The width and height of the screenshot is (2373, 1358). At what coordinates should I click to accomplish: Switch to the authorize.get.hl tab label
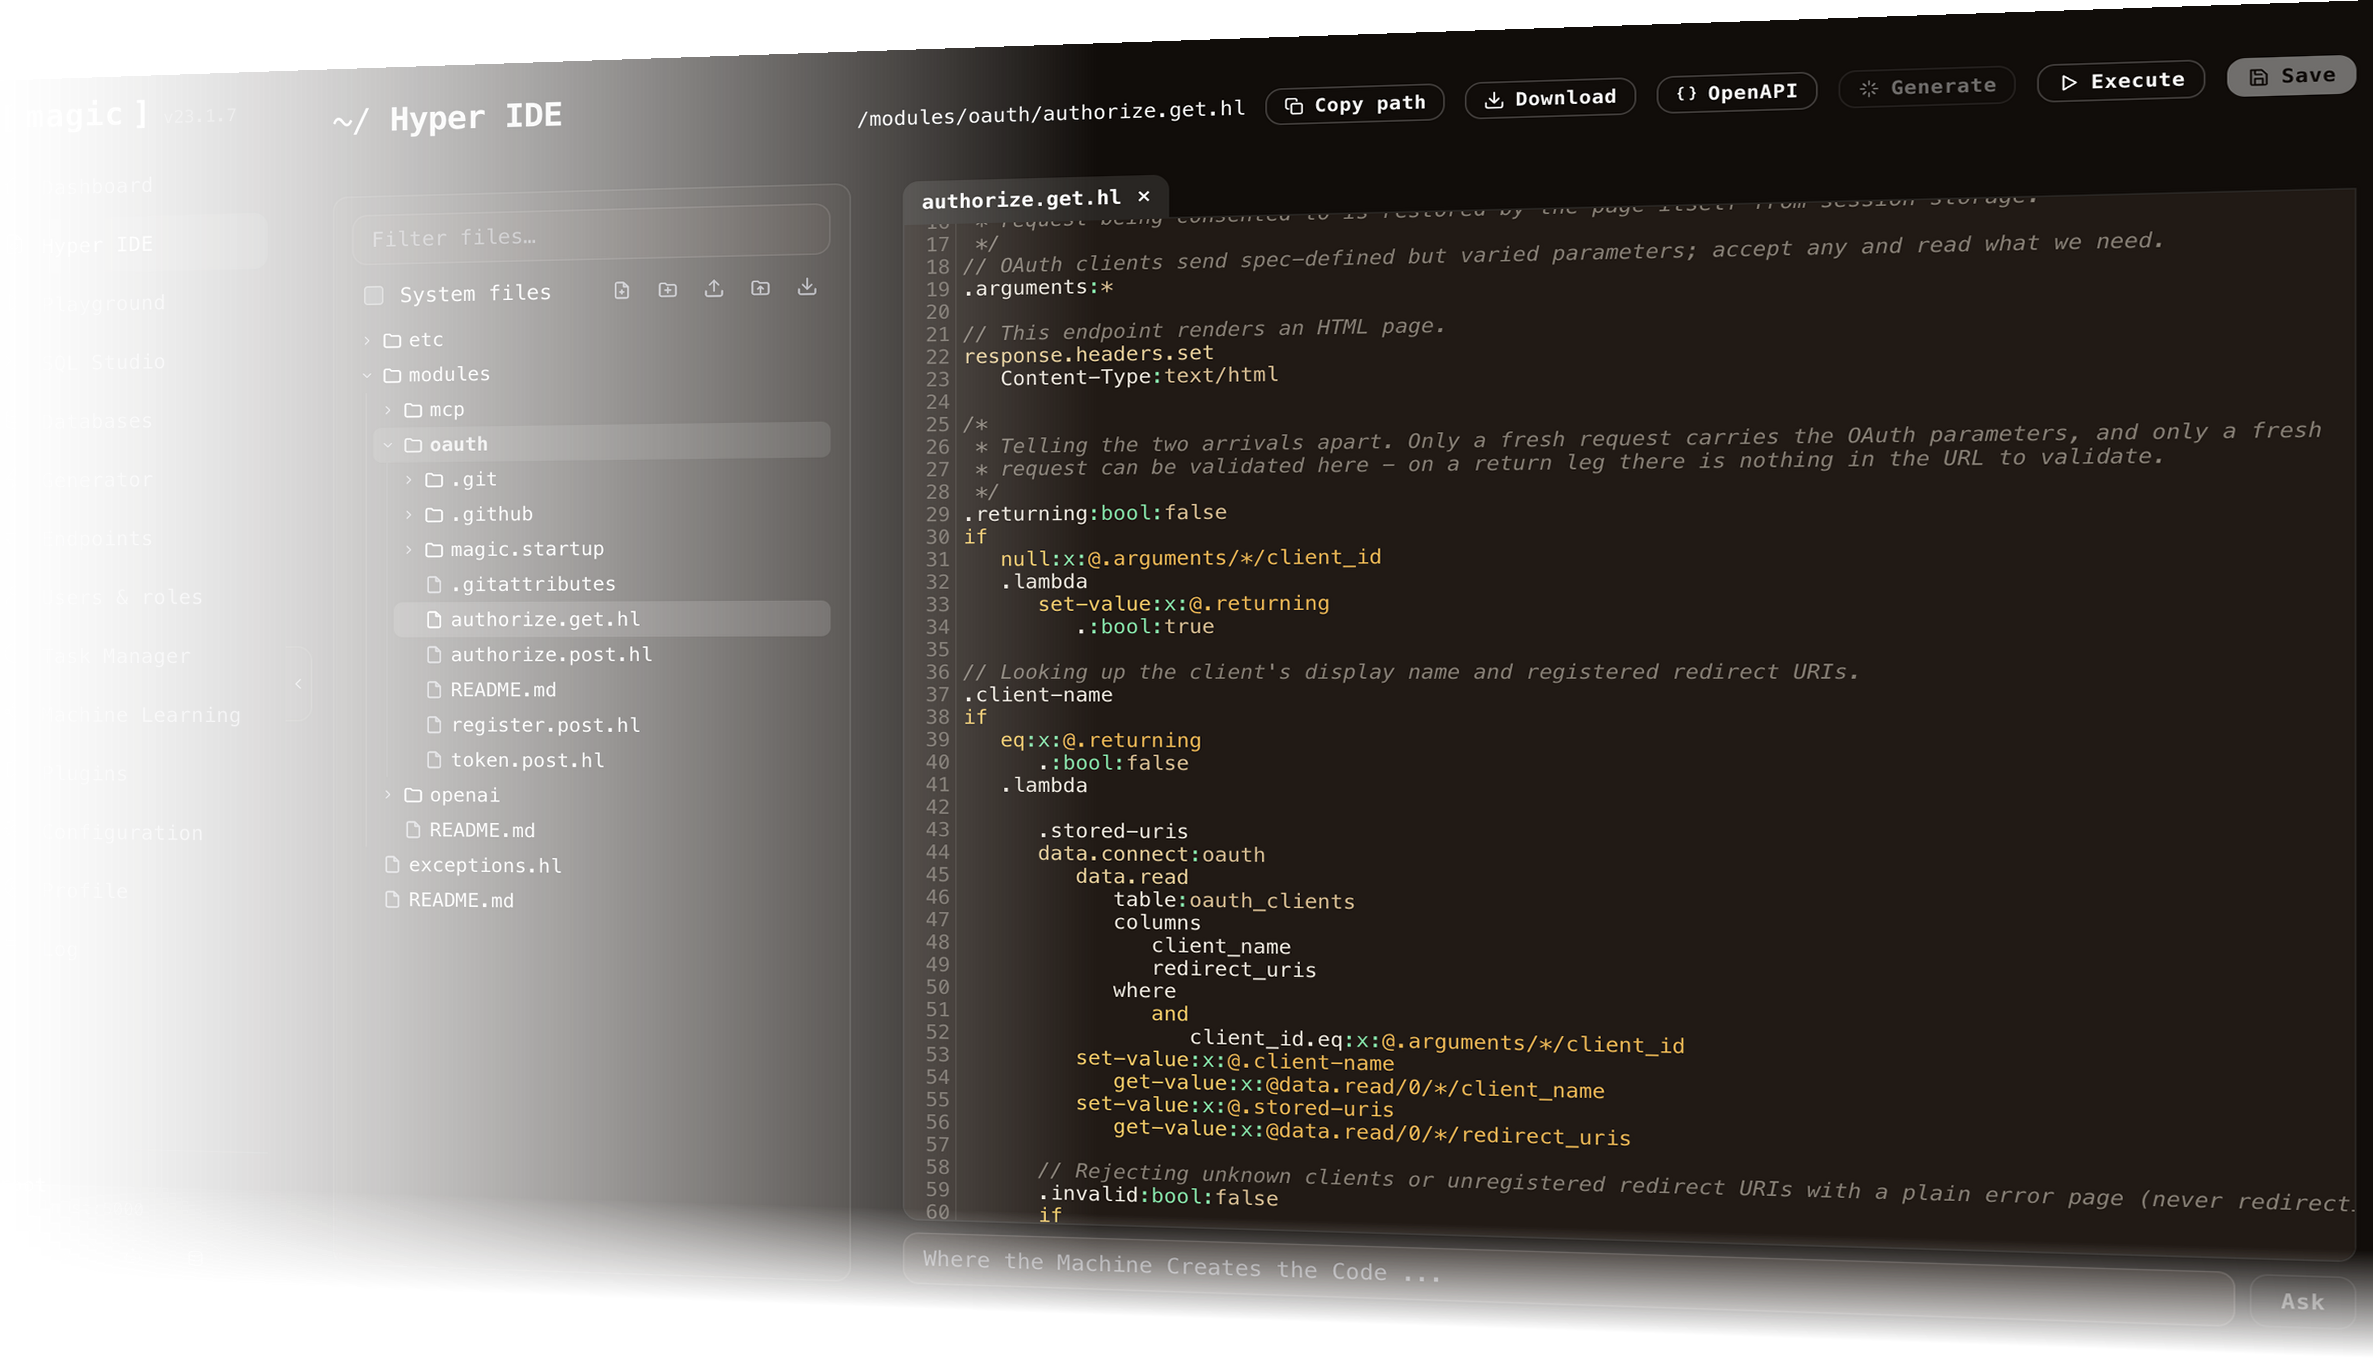[1021, 199]
